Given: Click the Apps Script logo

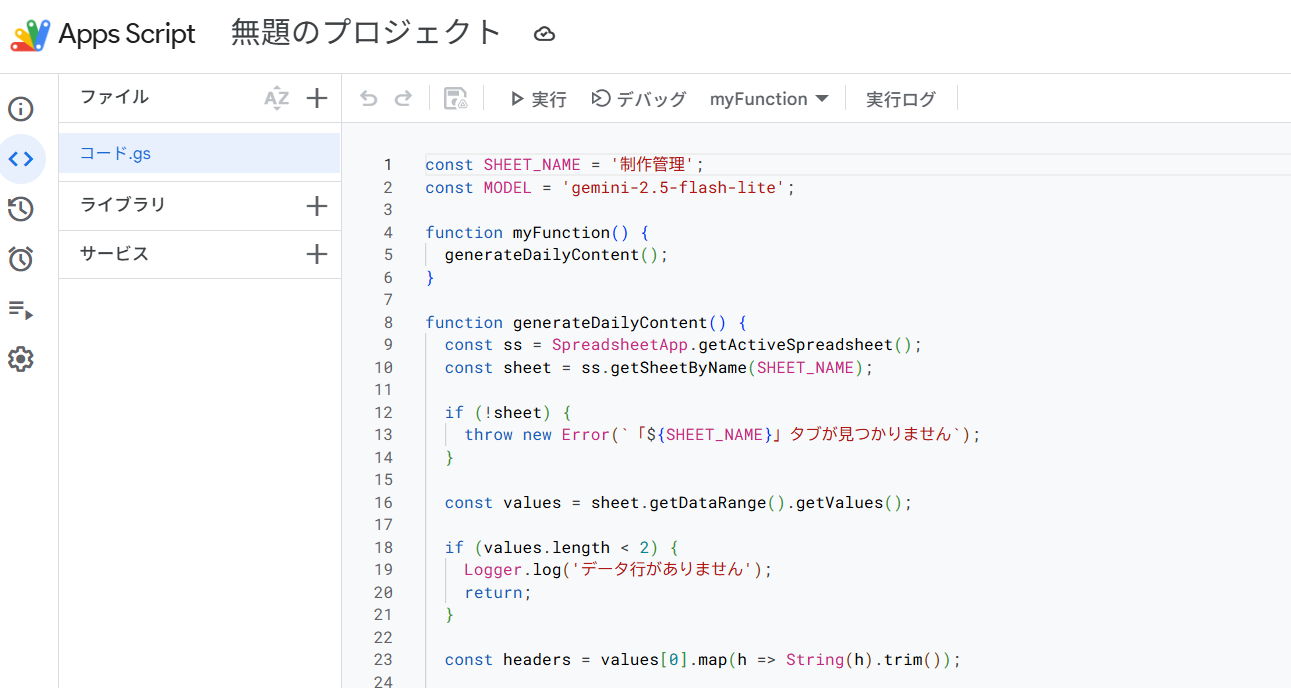Looking at the screenshot, I should [x=30, y=34].
